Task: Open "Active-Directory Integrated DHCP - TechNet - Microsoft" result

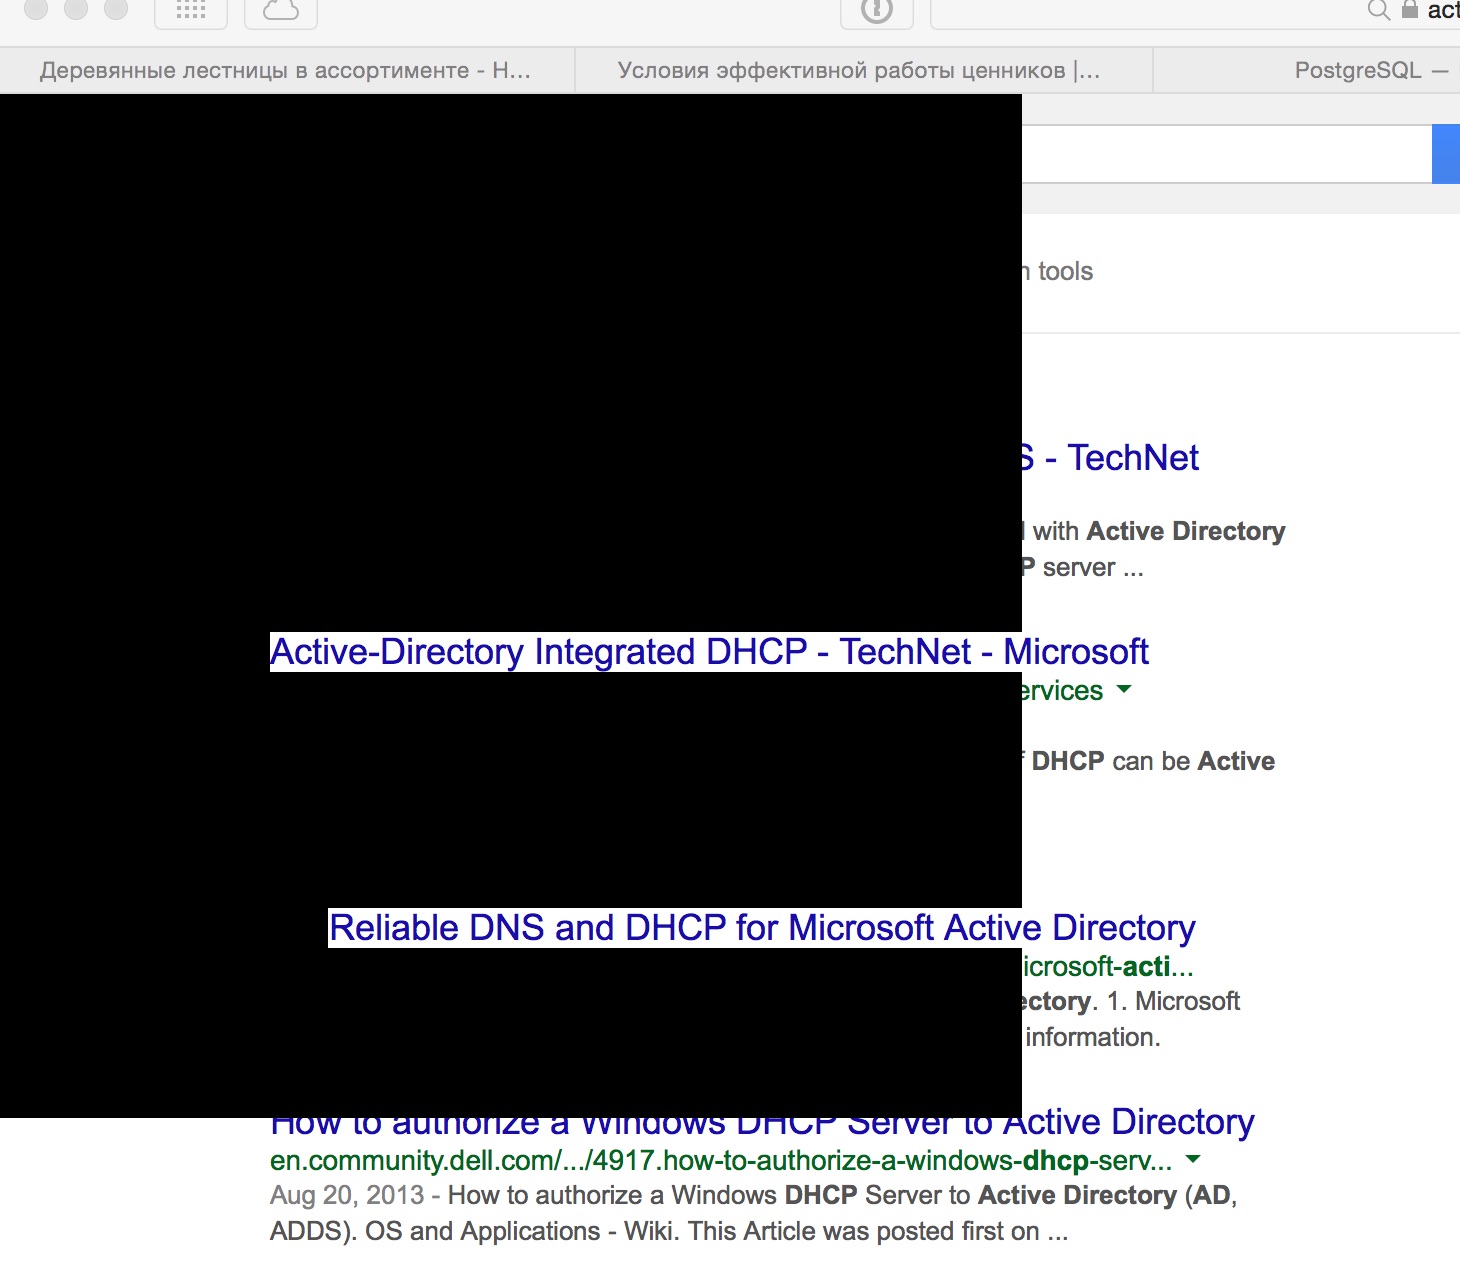Action: coord(709,652)
